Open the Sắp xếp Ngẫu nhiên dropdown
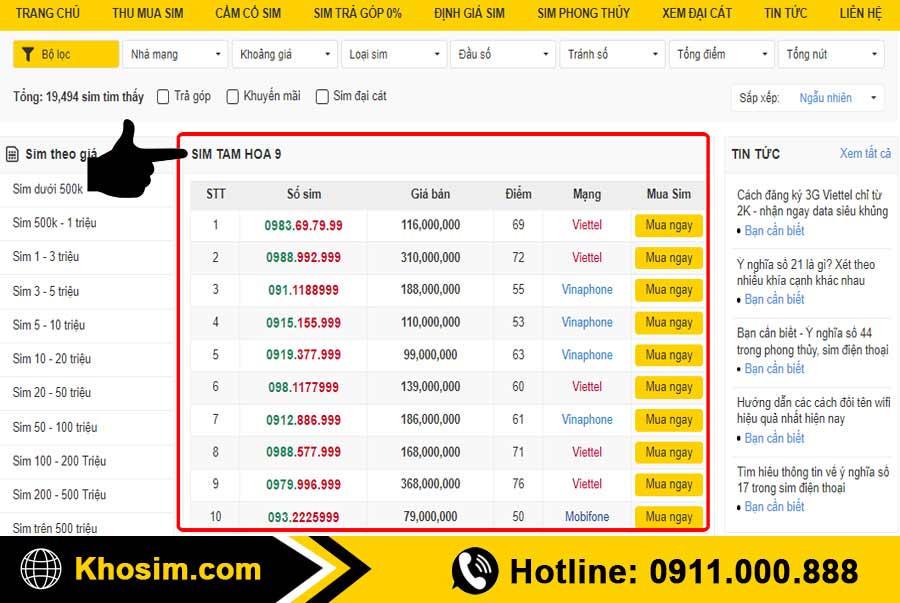The width and height of the screenshot is (900, 603). click(839, 98)
